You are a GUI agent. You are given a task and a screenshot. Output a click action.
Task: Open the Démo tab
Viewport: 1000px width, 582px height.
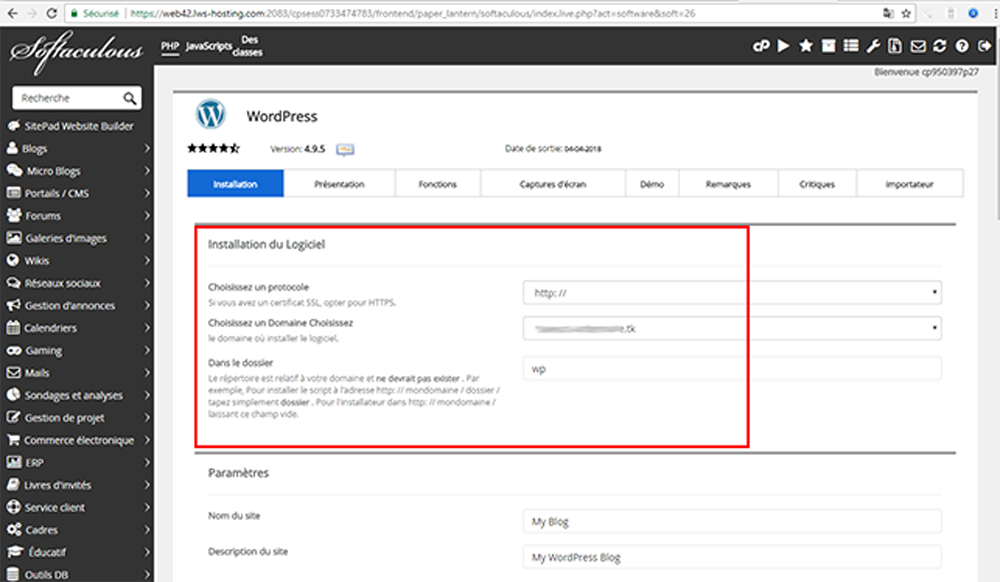coord(652,184)
